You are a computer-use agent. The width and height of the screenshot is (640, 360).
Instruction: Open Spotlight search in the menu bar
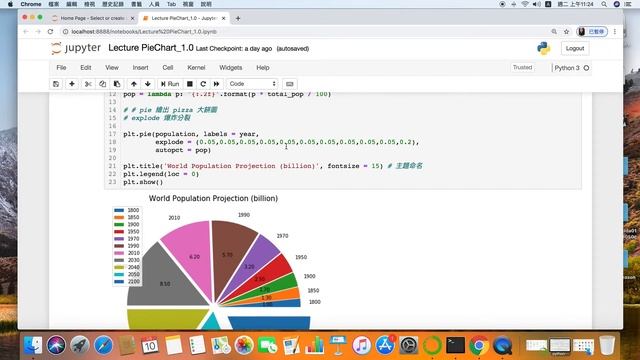tap(604, 4)
